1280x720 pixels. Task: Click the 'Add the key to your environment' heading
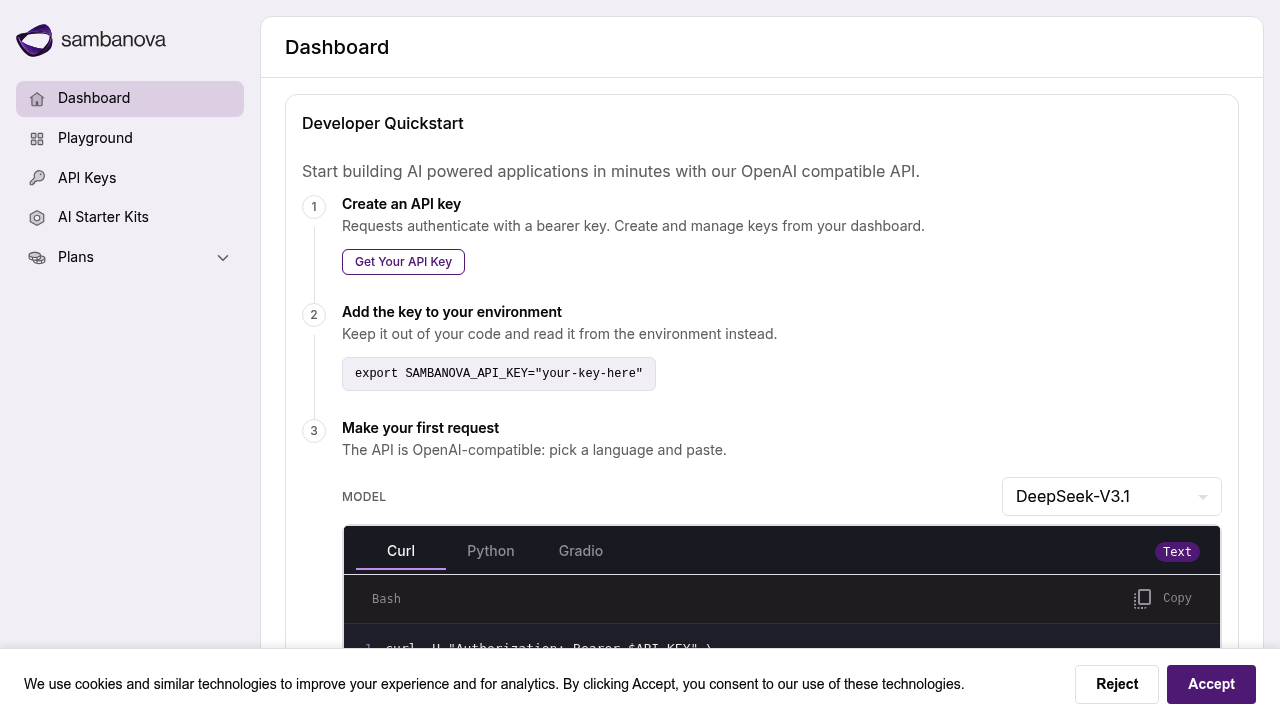click(452, 312)
